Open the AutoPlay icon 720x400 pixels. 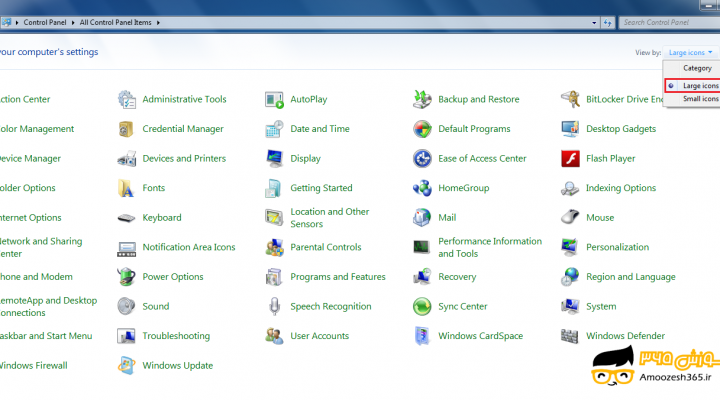click(x=274, y=99)
